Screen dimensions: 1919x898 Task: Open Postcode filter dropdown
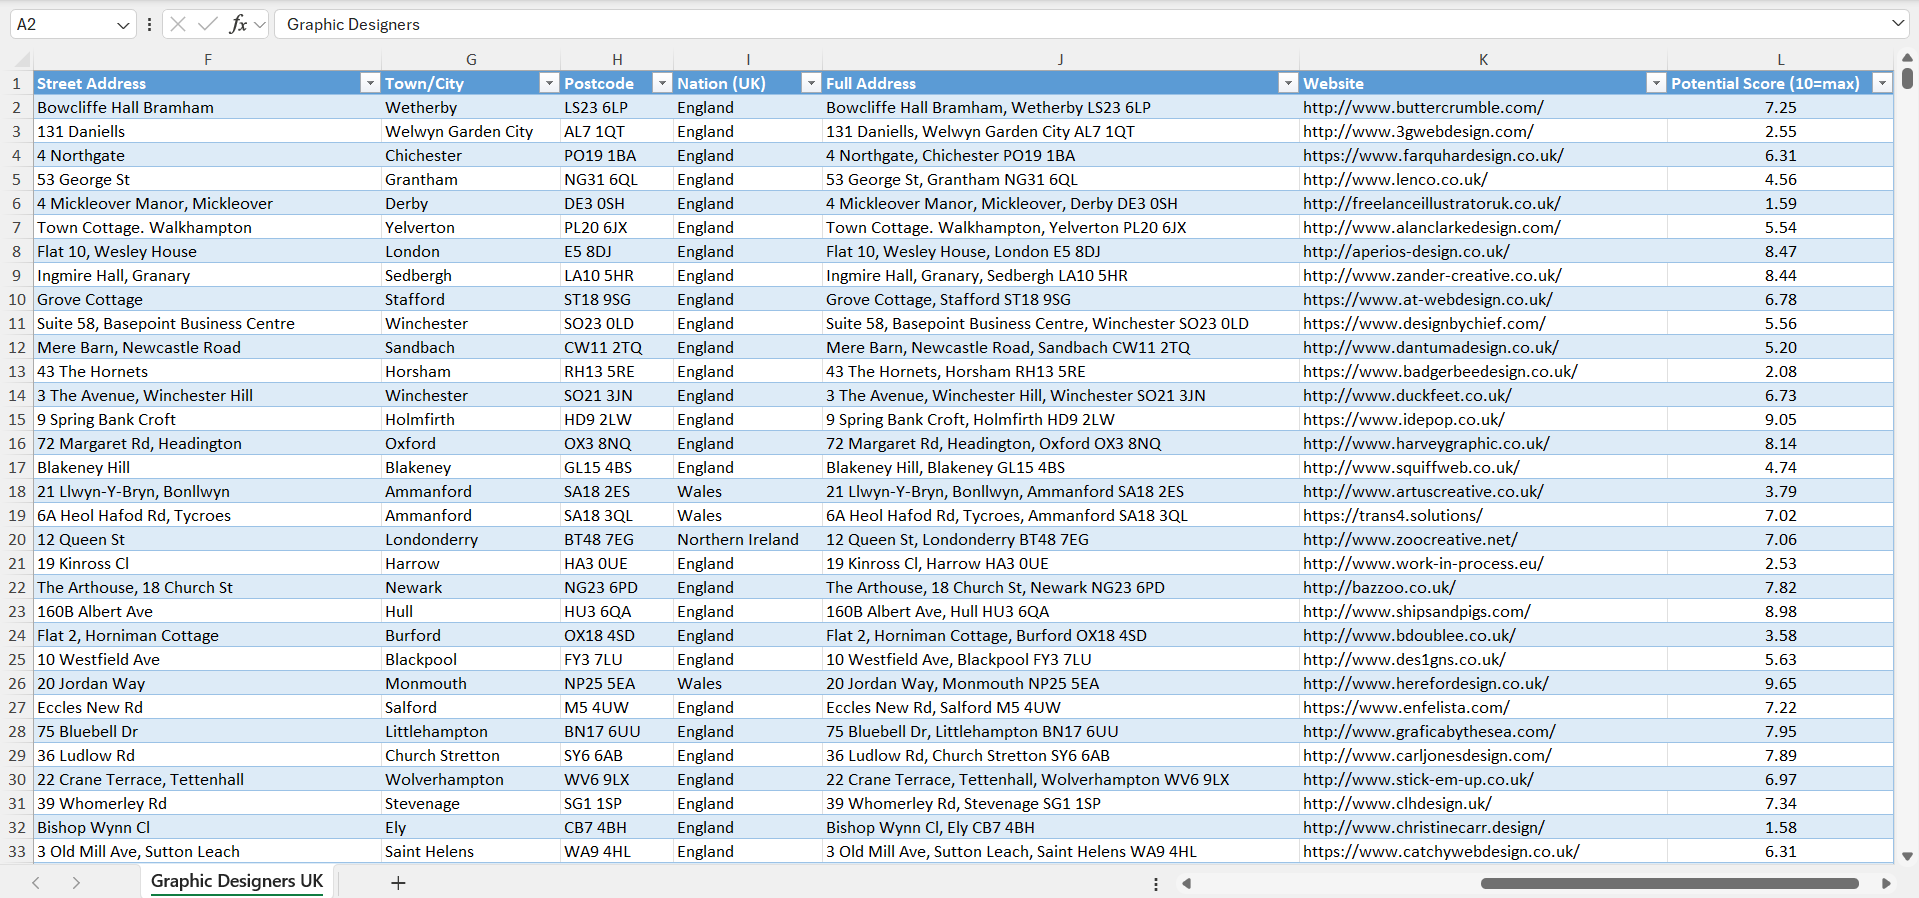click(662, 83)
